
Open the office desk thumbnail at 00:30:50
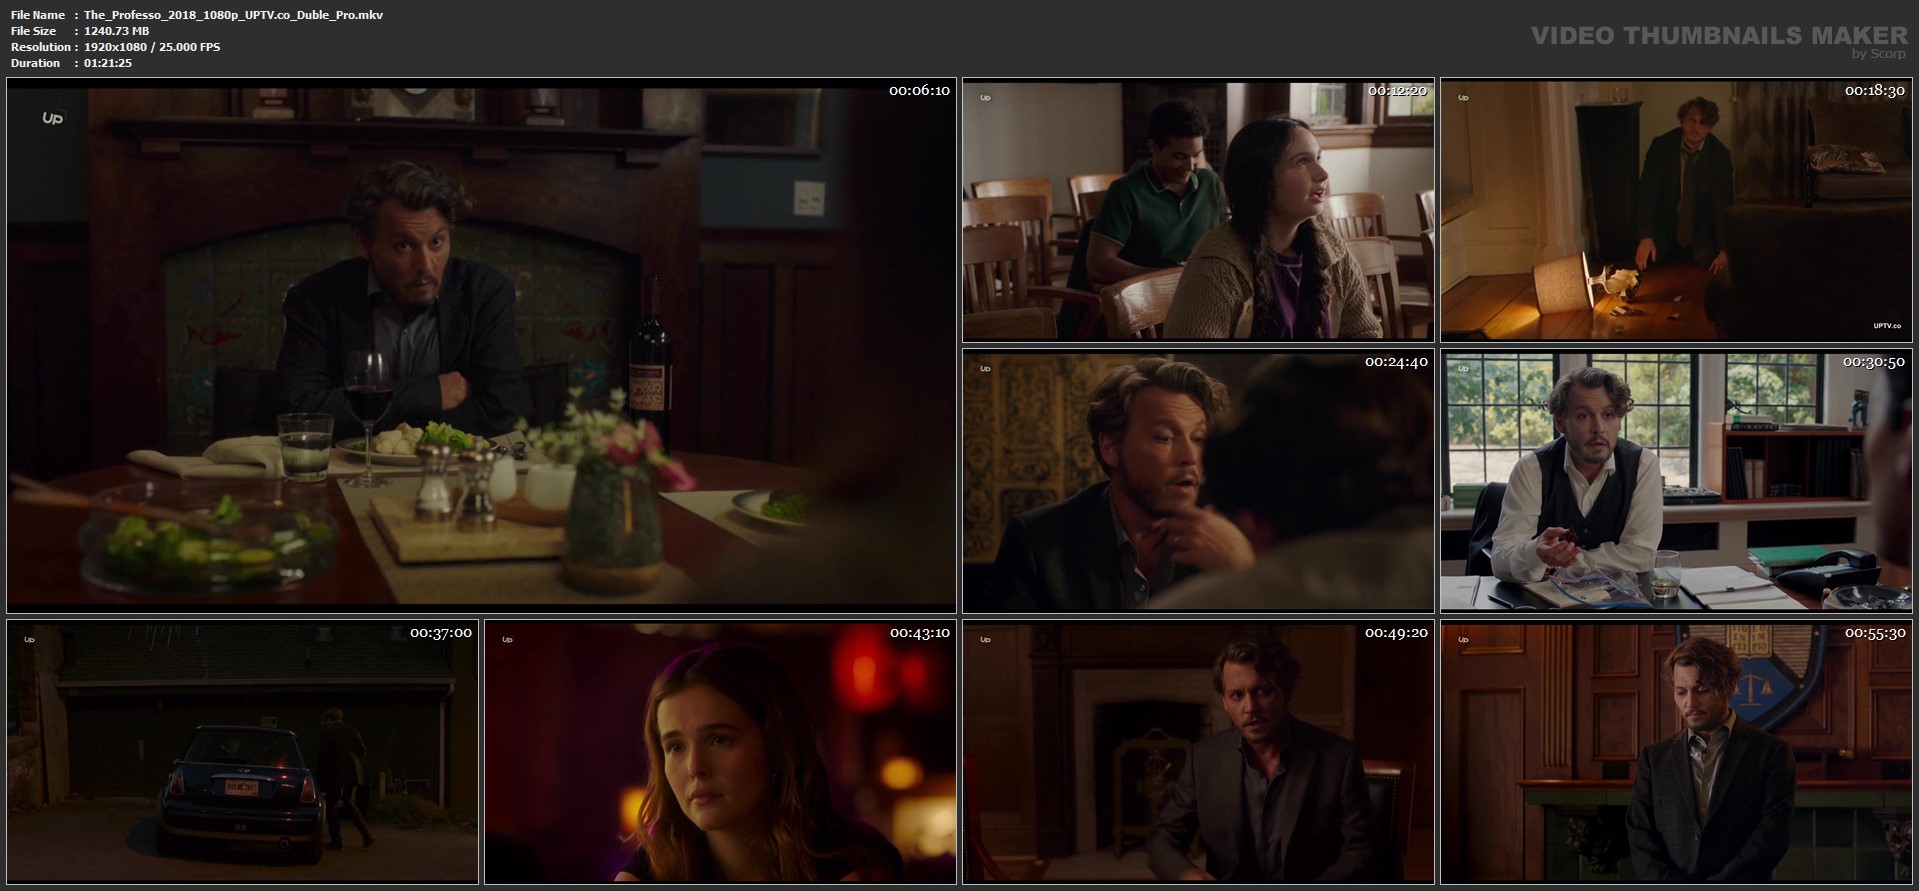coord(1676,481)
